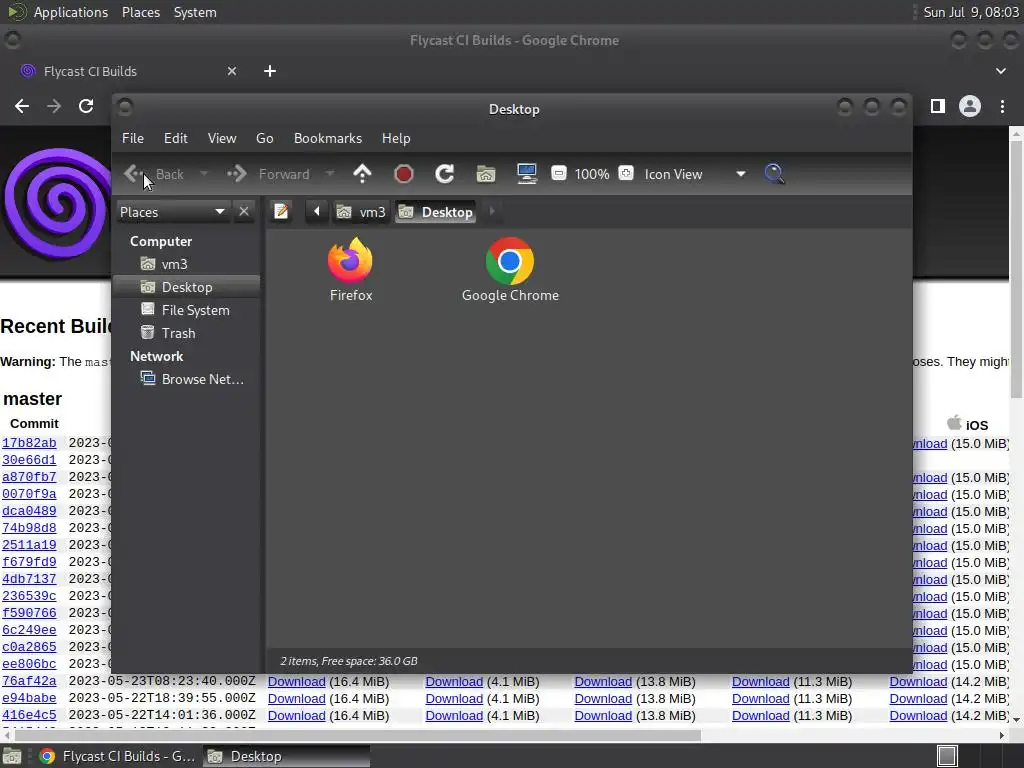1024x768 pixels.
Task: Close the Flycast CI Builds tab
Action: coord(232,71)
